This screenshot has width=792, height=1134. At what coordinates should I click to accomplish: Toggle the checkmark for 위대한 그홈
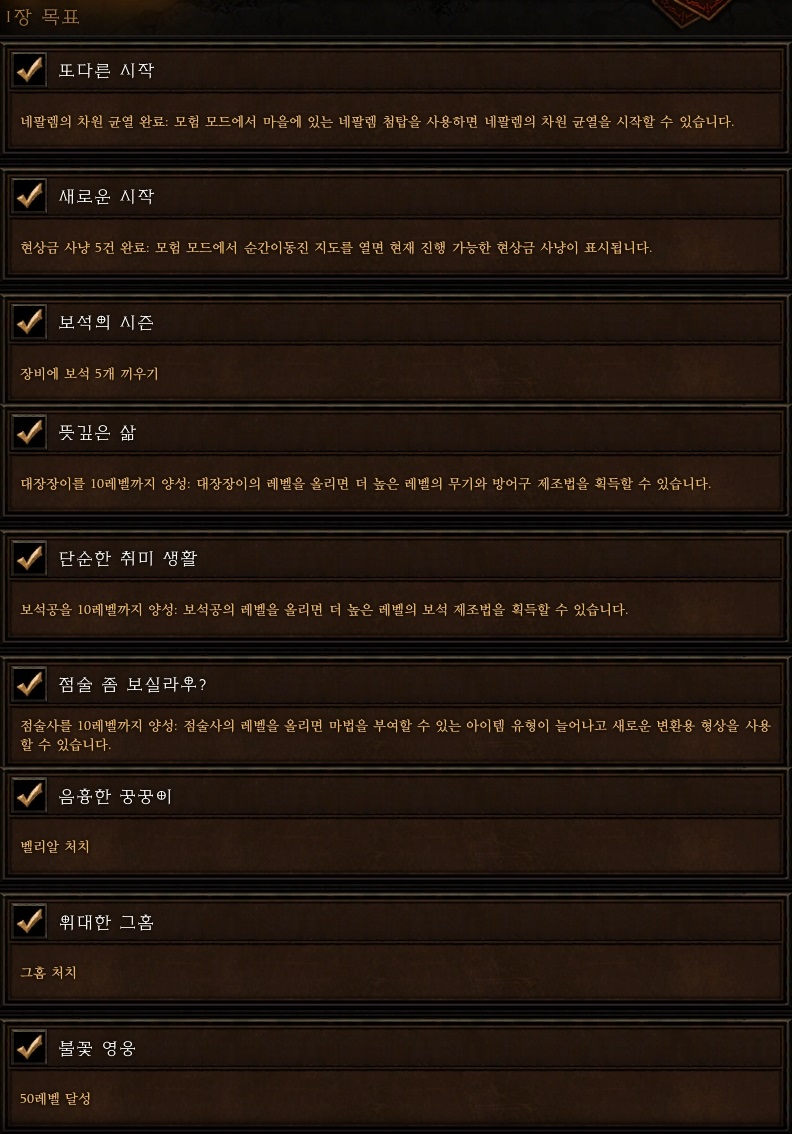(x=30, y=921)
